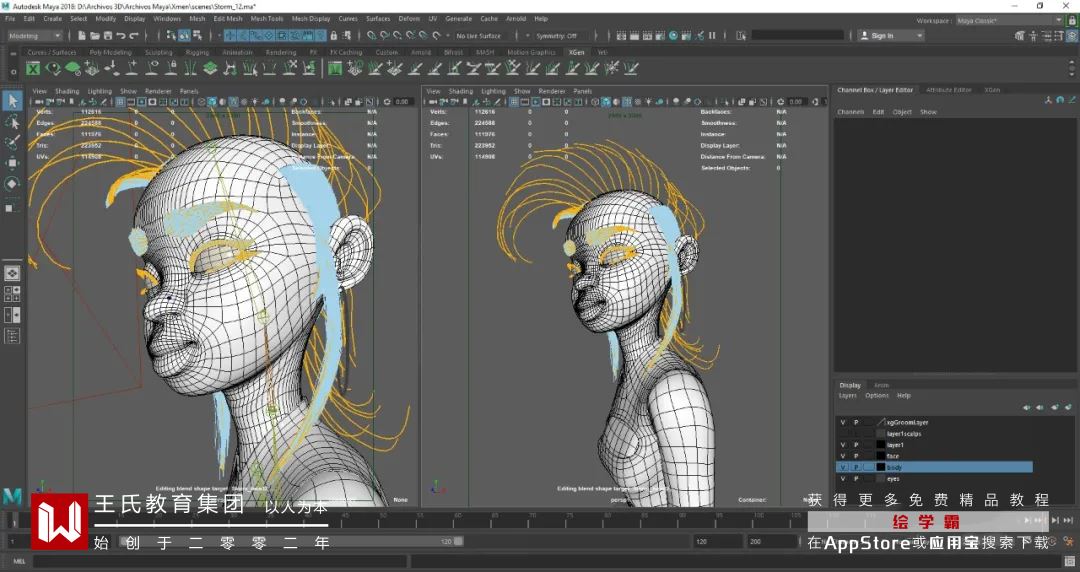
Task: Toggle playback P flag of eyes layer
Action: click(x=855, y=479)
